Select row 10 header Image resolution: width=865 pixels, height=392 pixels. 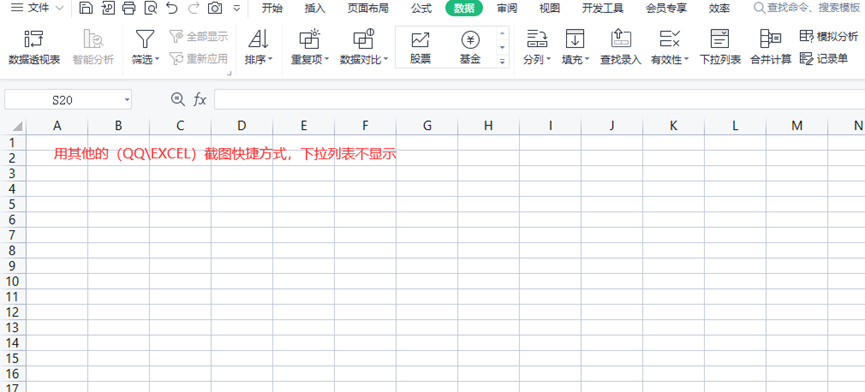click(x=13, y=281)
